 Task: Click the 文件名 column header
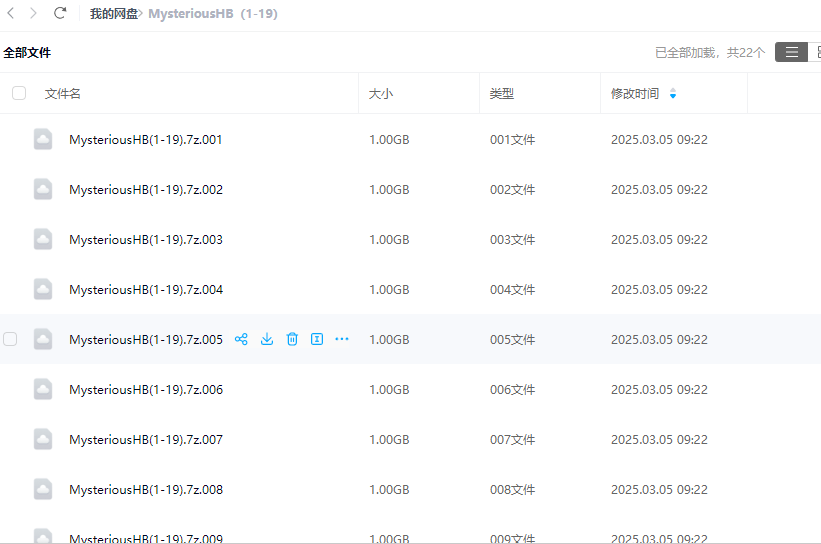[62, 93]
